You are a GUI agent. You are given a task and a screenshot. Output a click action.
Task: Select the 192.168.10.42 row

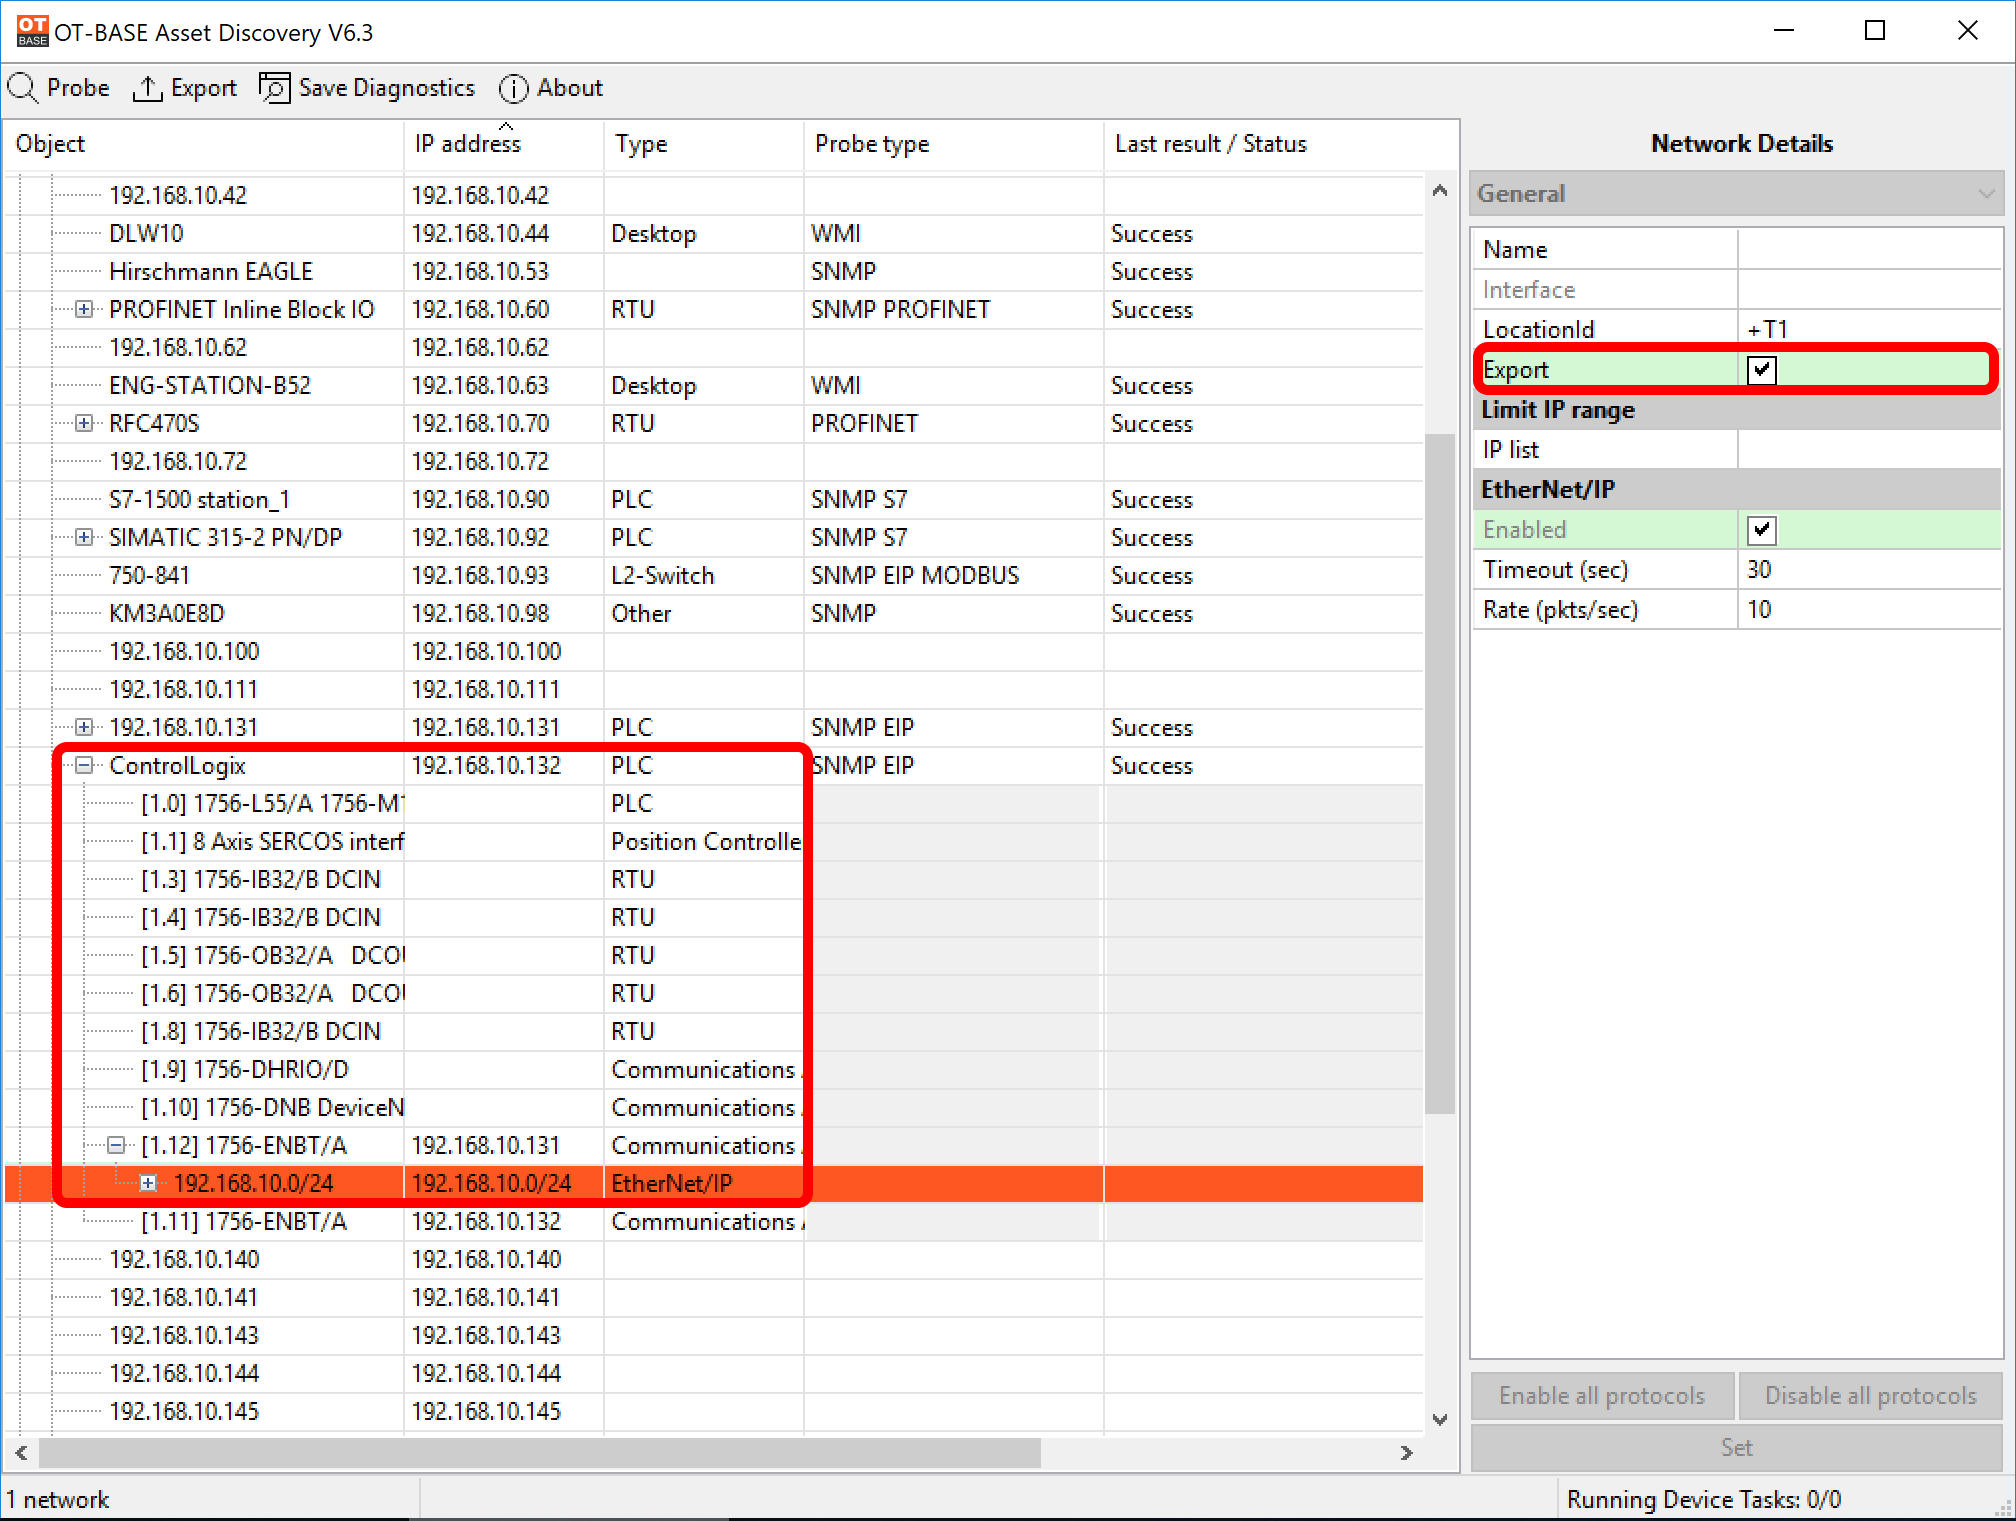714,196
